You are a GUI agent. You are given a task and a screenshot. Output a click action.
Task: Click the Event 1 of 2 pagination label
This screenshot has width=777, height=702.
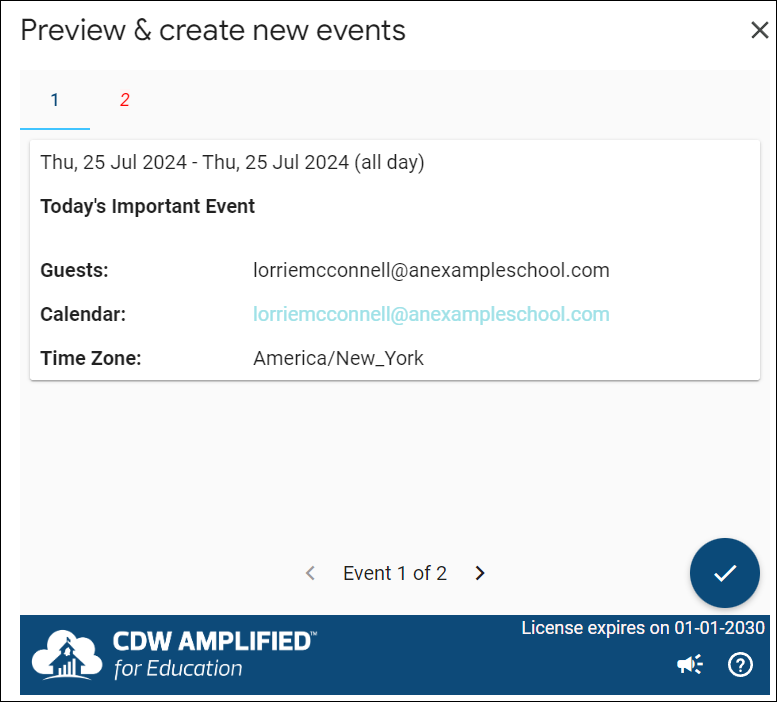click(x=395, y=573)
